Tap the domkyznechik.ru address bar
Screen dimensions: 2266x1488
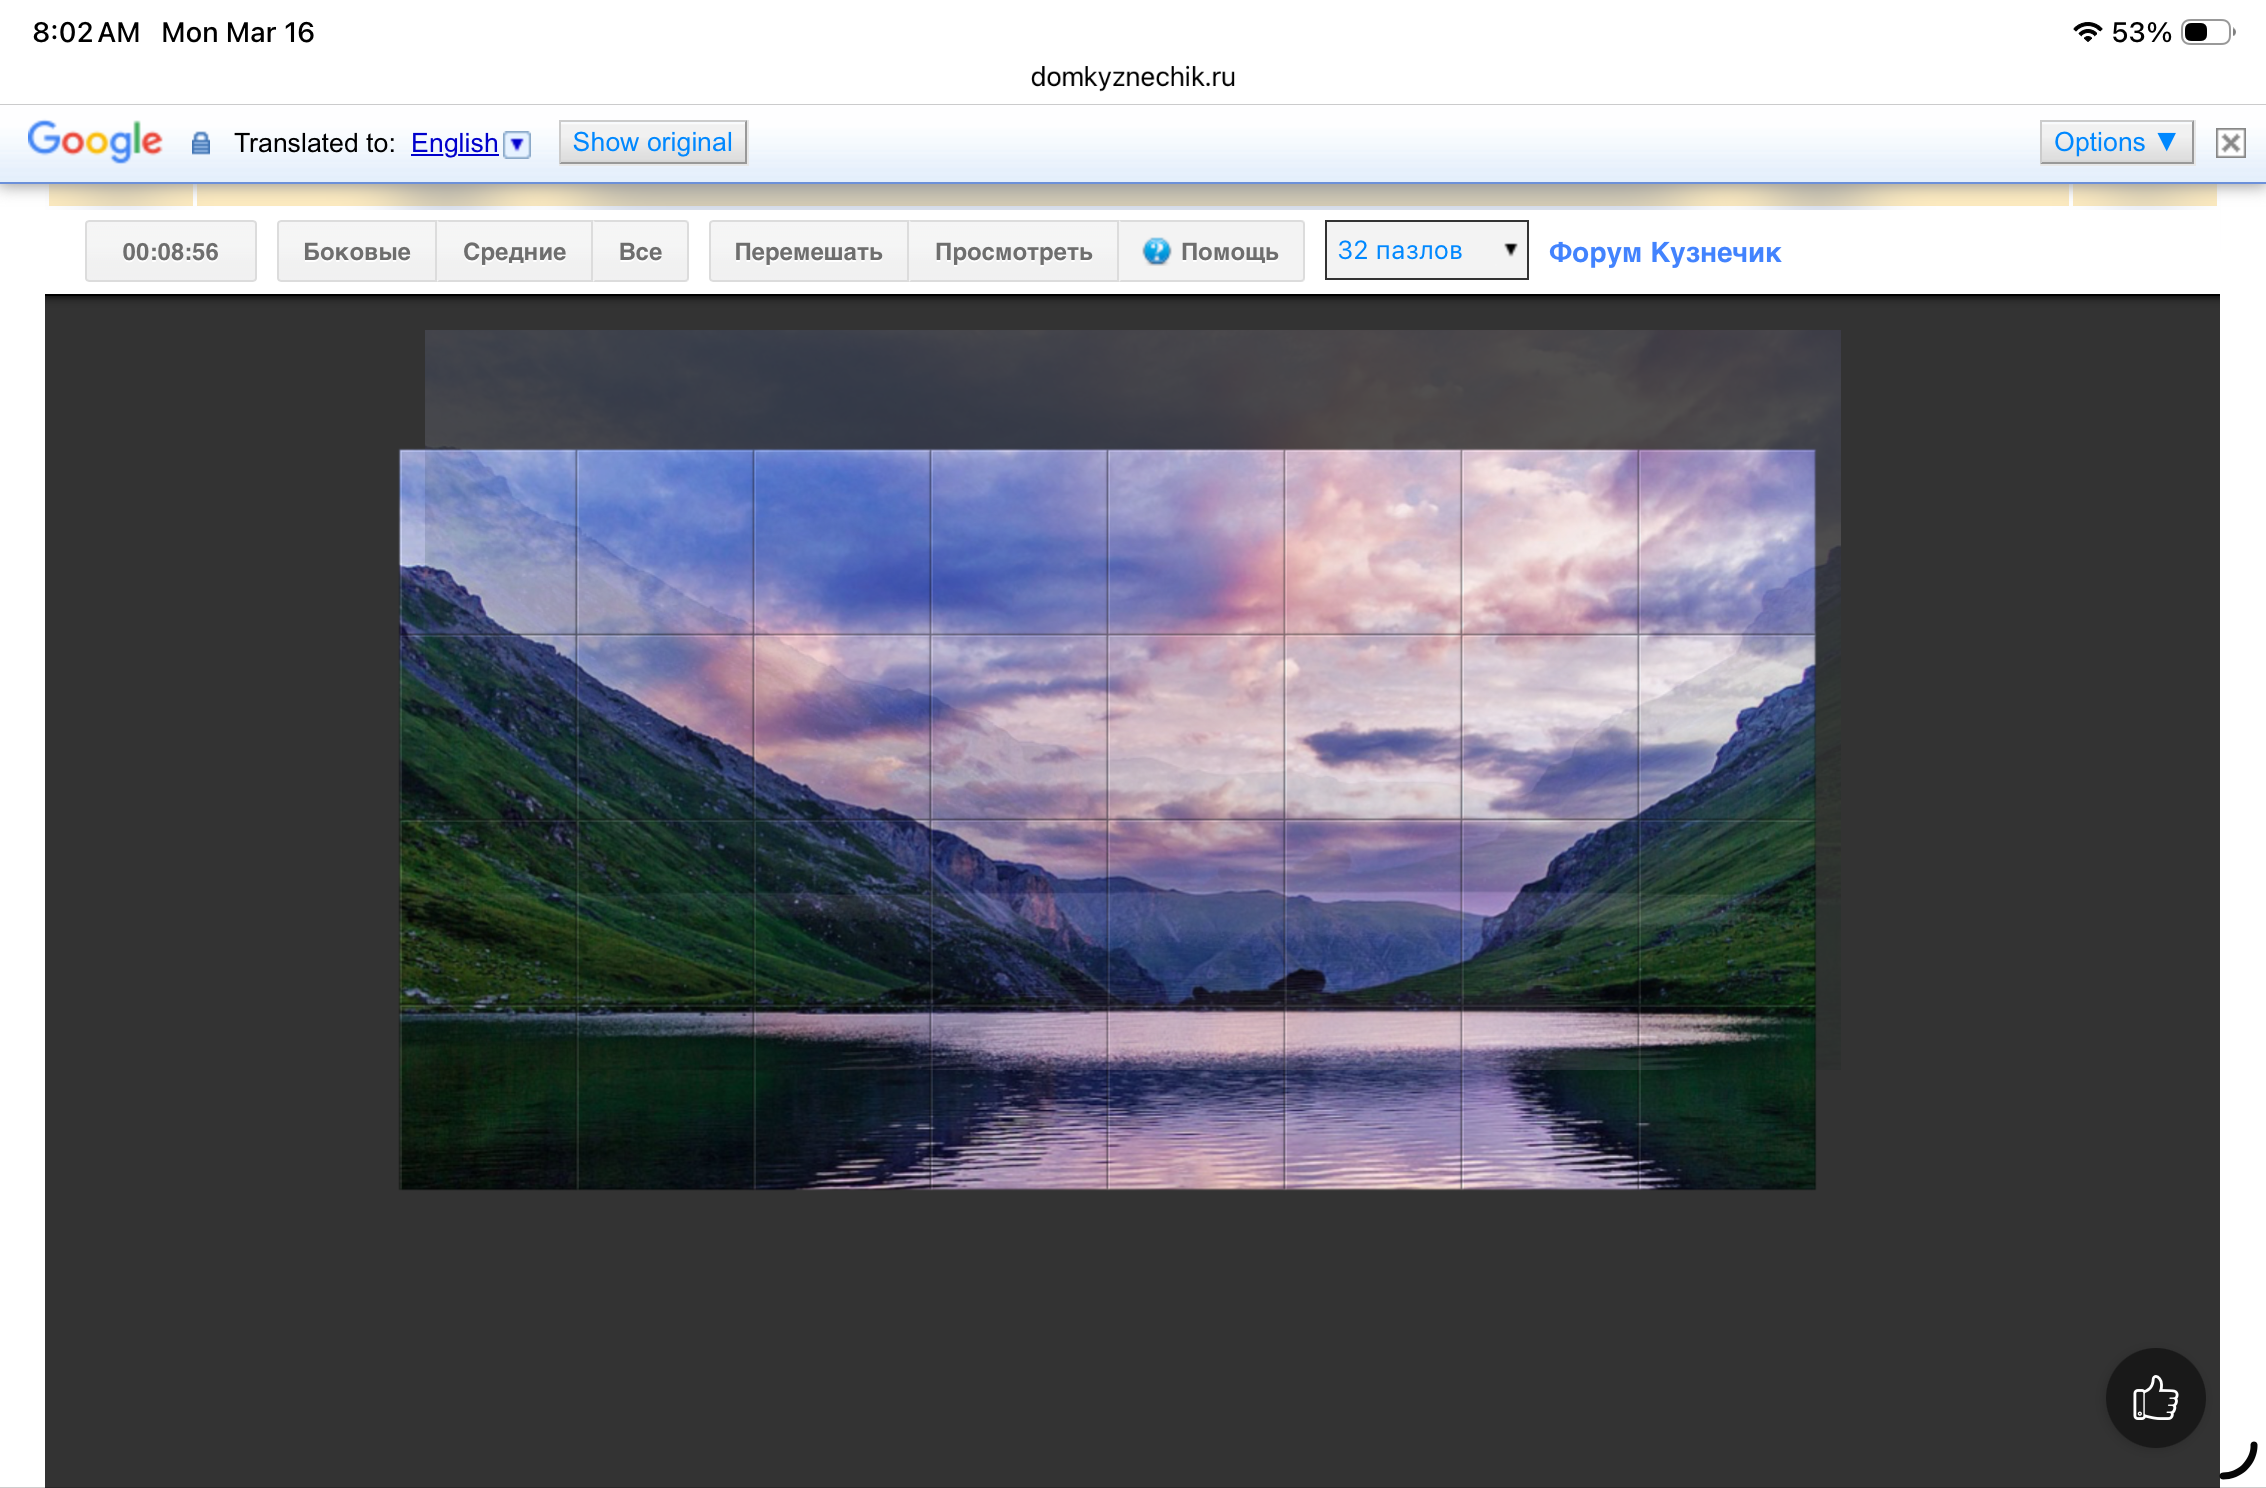click(1132, 77)
